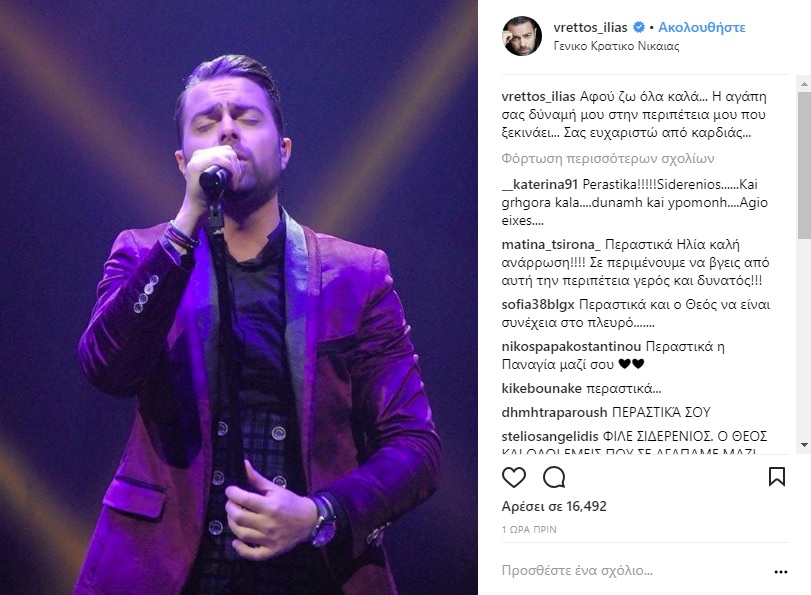Image resolution: width=811 pixels, height=595 pixels.
Task: Click the blue verified badge icon
Action: [639, 27]
